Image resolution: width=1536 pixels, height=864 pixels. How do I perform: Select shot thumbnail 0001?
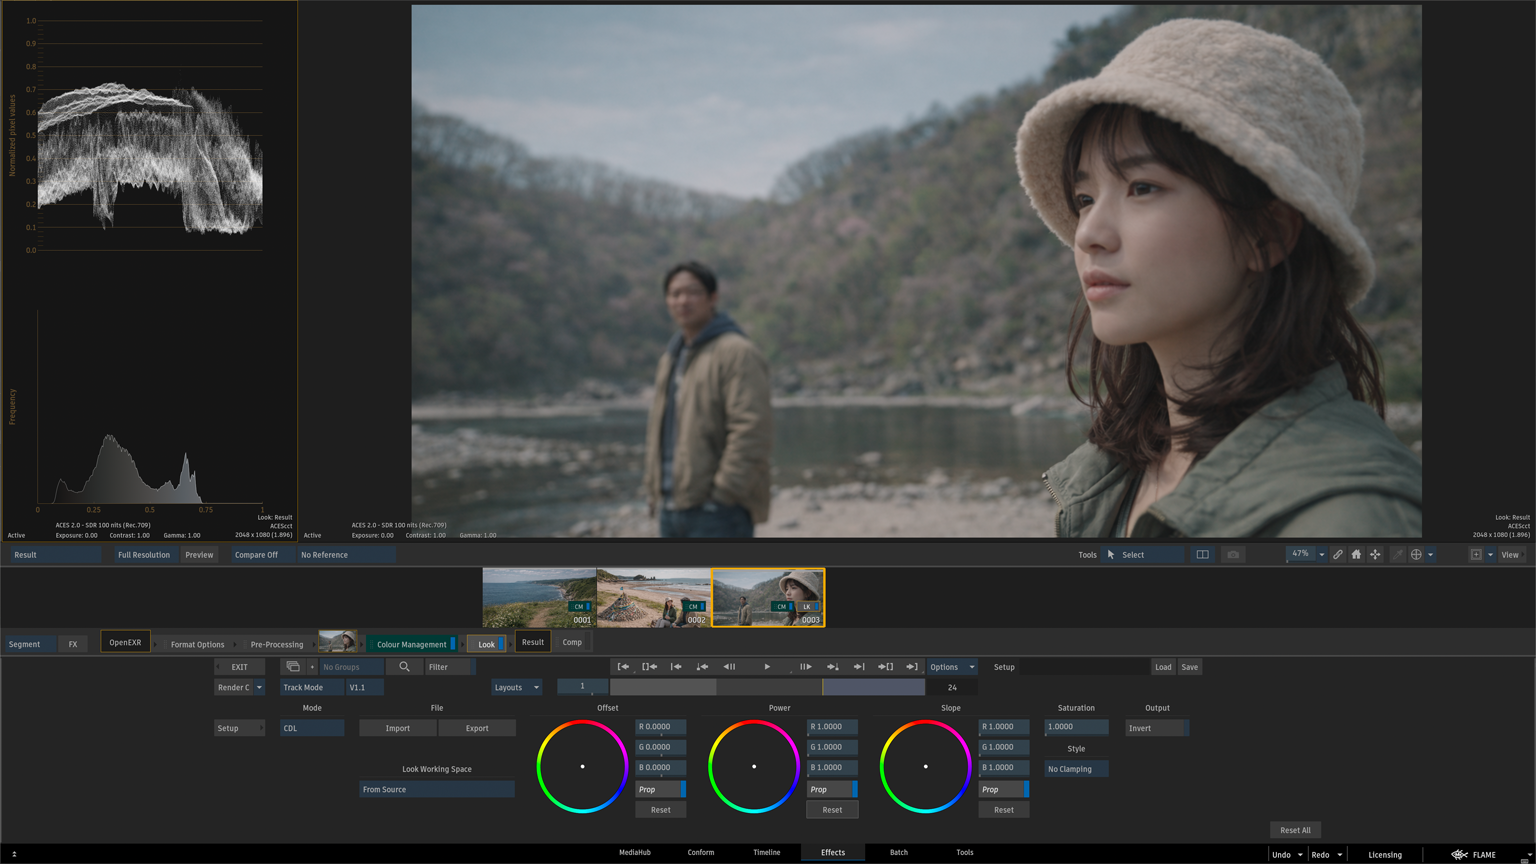[539, 597]
